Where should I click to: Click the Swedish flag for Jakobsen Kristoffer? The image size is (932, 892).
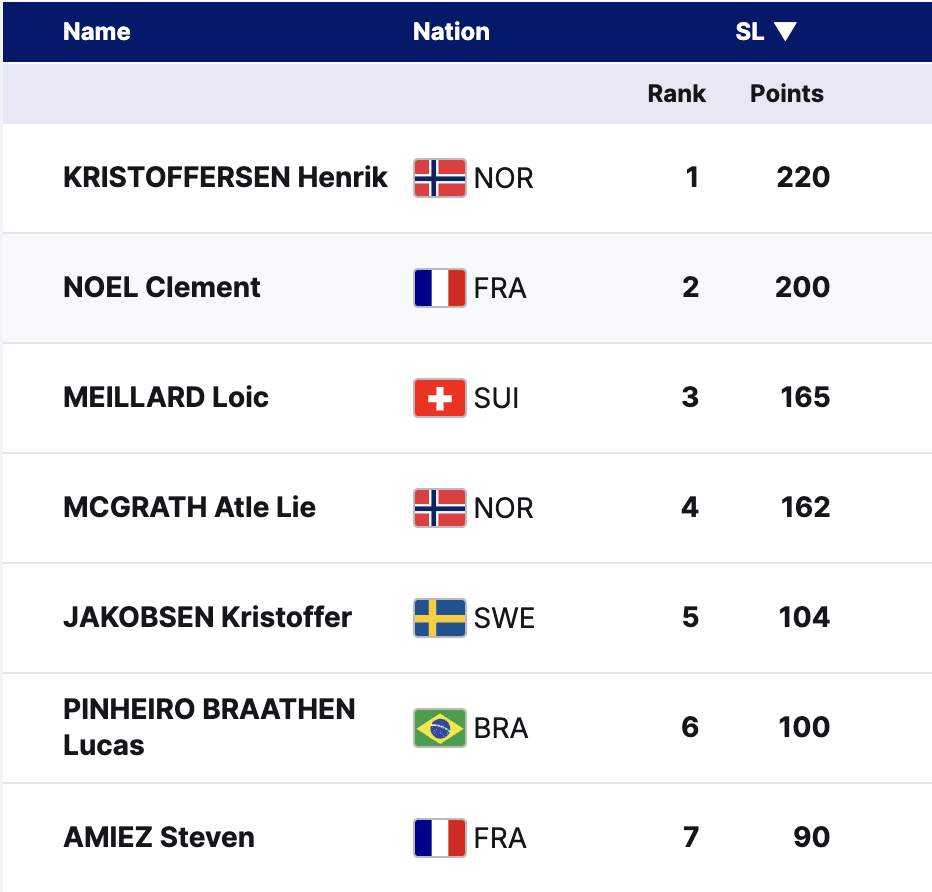pos(440,618)
